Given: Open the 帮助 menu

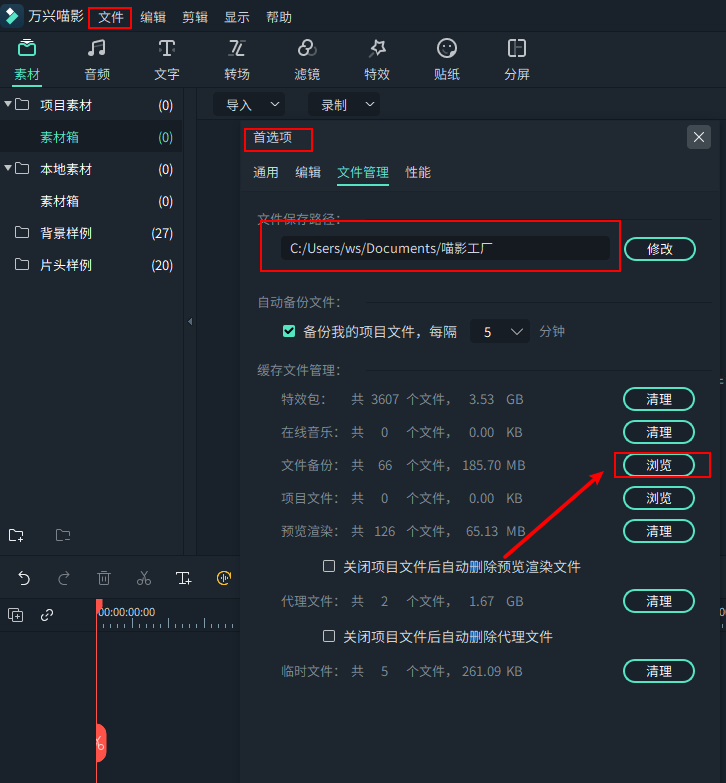Looking at the screenshot, I should point(279,17).
